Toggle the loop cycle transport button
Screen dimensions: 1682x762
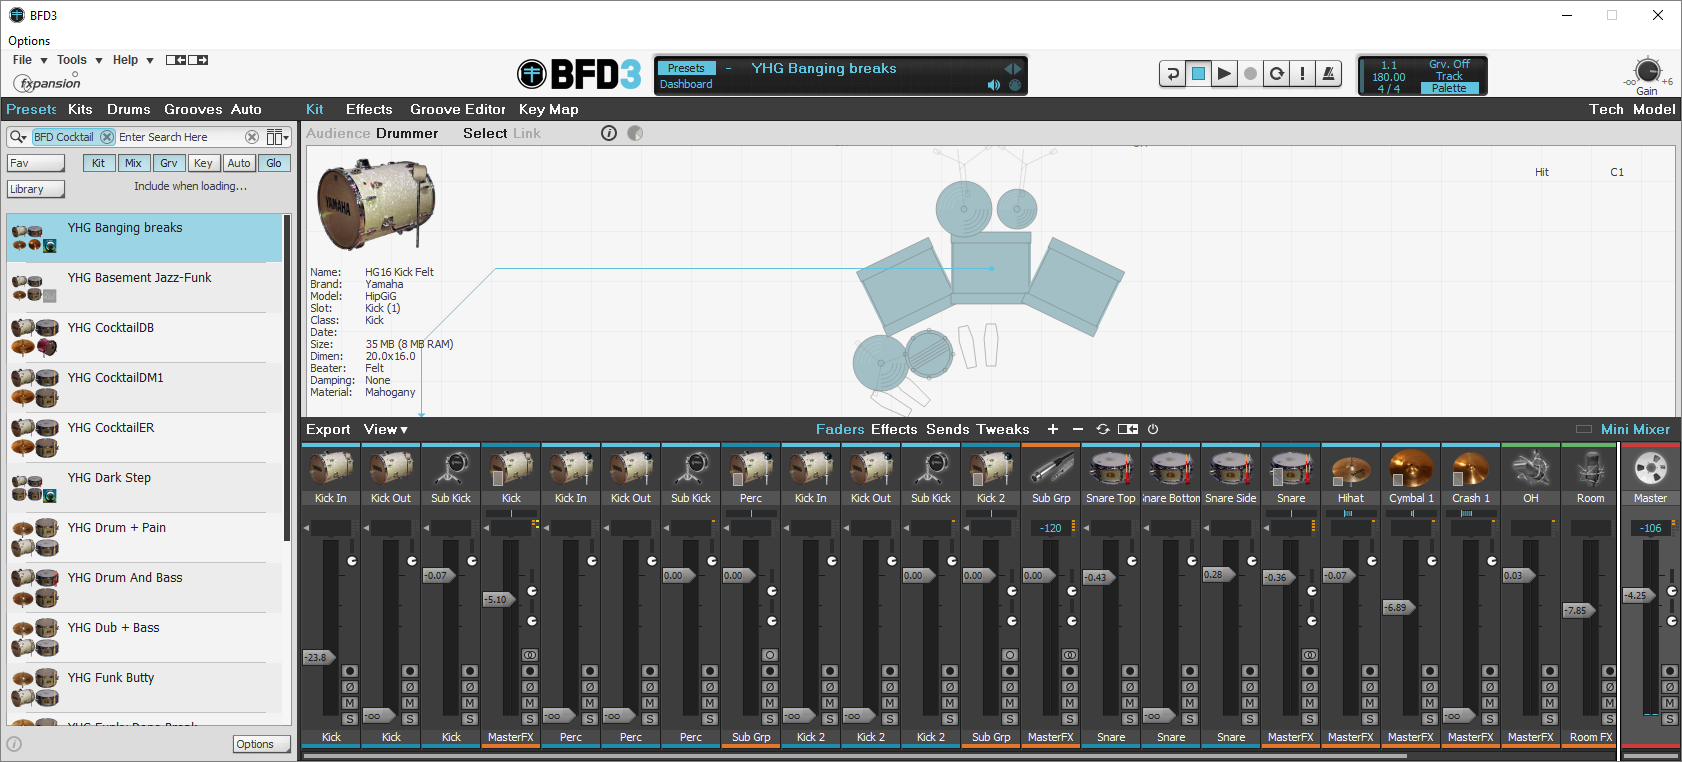coord(1277,74)
